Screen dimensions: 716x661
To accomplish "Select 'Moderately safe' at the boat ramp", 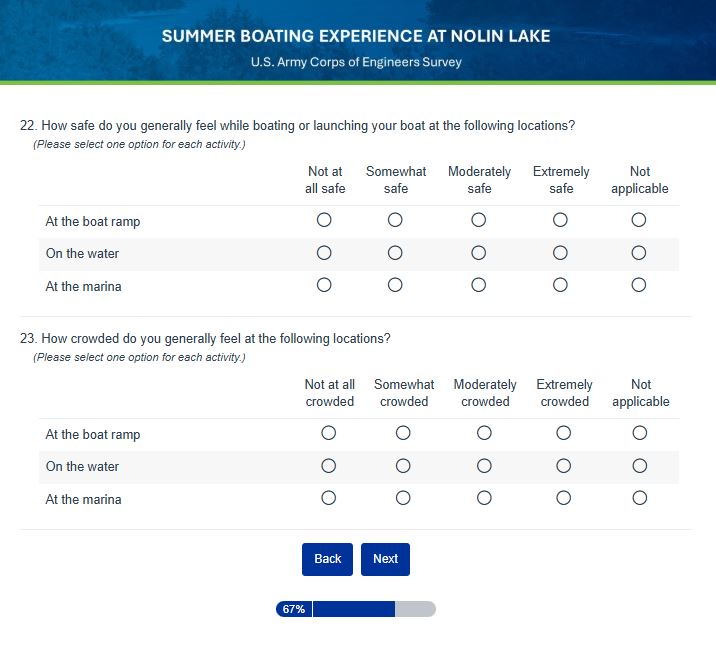I will [479, 220].
